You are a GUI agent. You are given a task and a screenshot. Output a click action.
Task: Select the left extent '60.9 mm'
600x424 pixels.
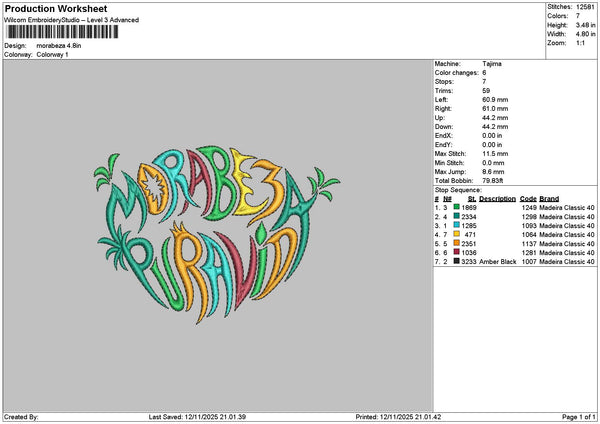495,99
